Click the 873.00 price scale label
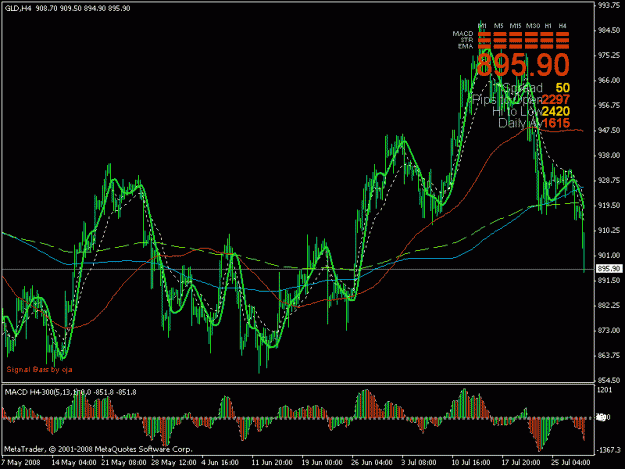This screenshot has height=469, width=625. pyautogui.click(x=609, y=330)
